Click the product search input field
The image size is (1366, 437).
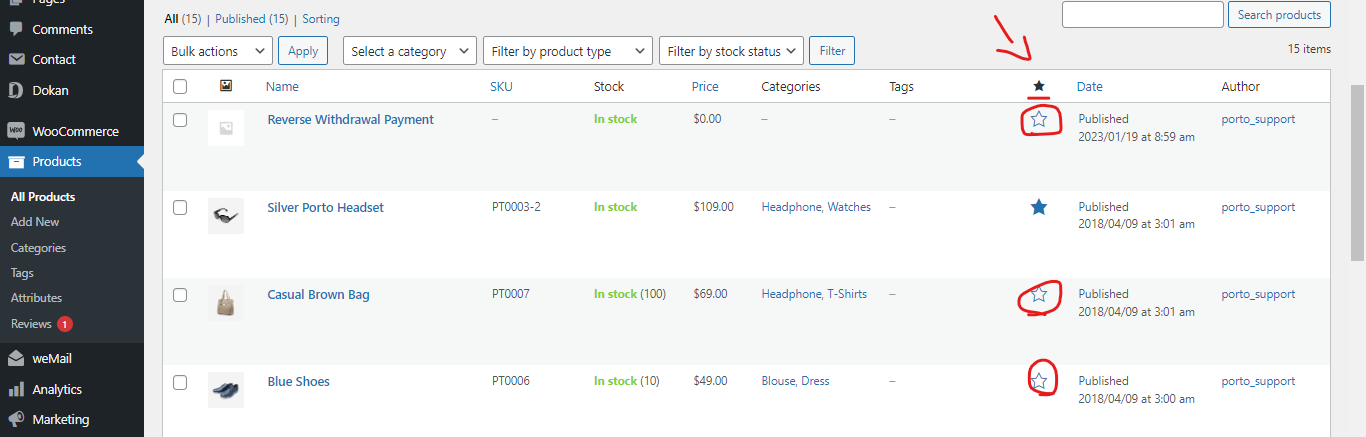point(1142,15)
